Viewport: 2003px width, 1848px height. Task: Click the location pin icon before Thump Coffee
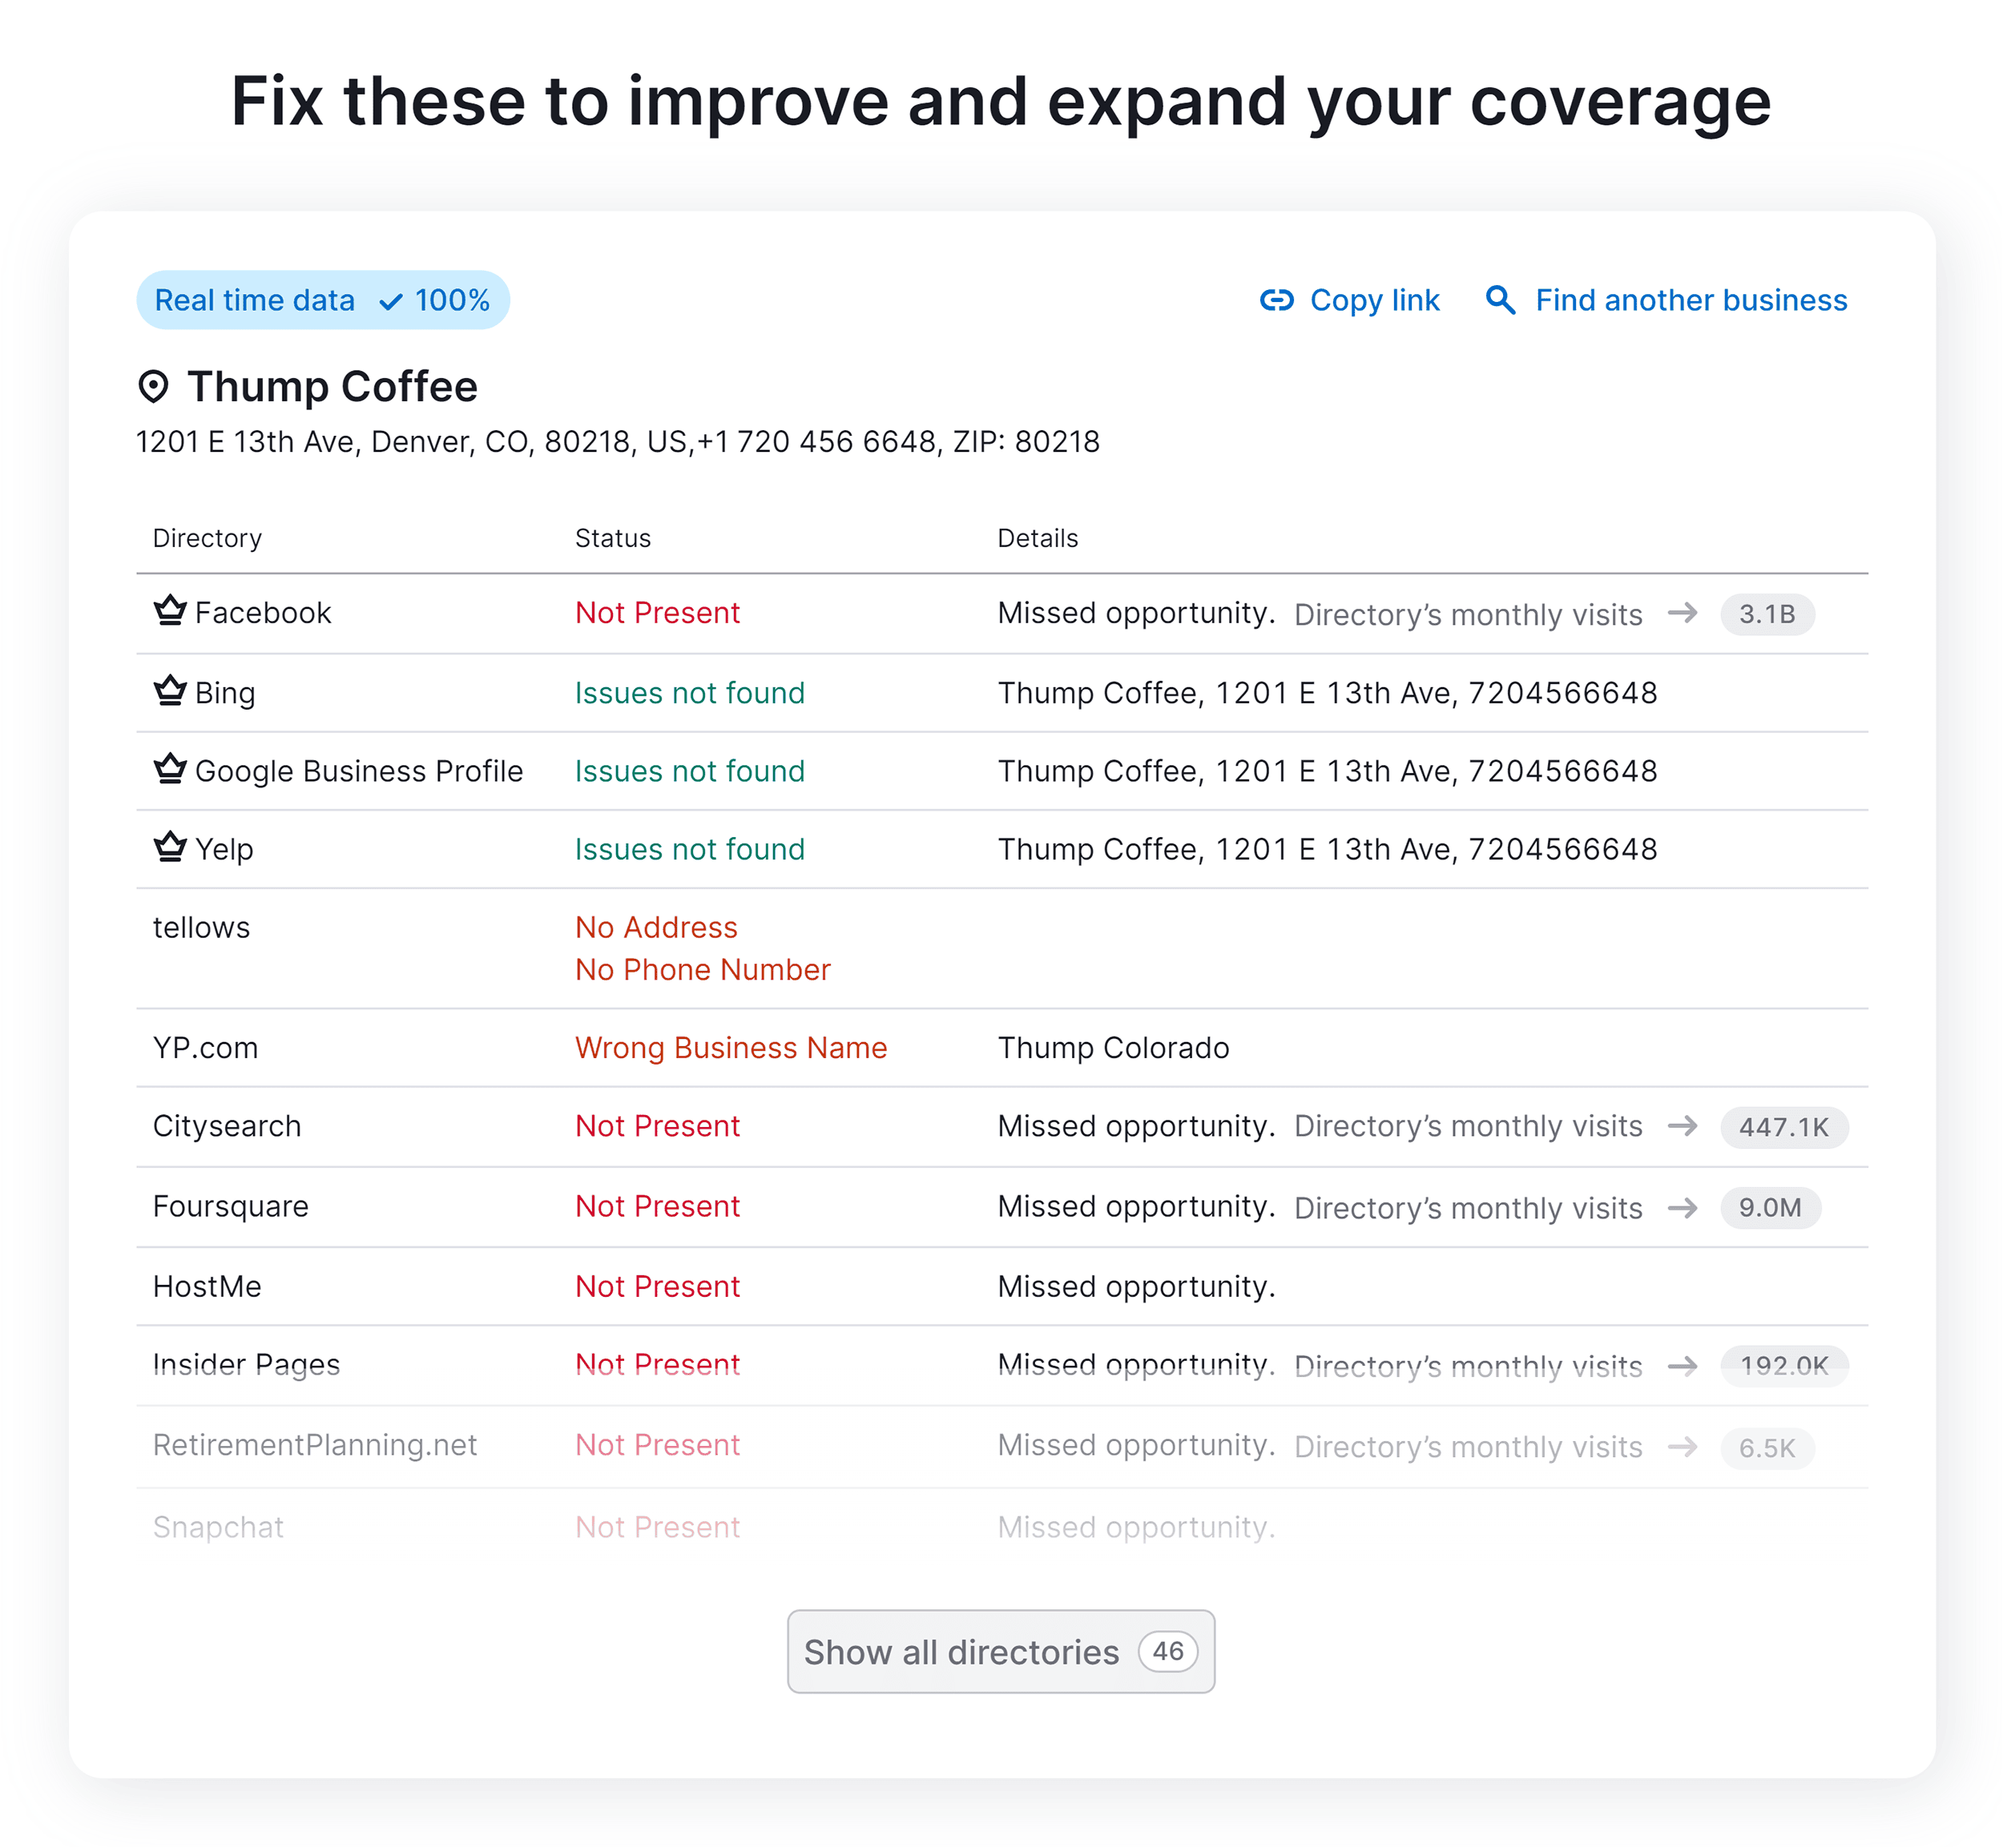click(156, 386)
